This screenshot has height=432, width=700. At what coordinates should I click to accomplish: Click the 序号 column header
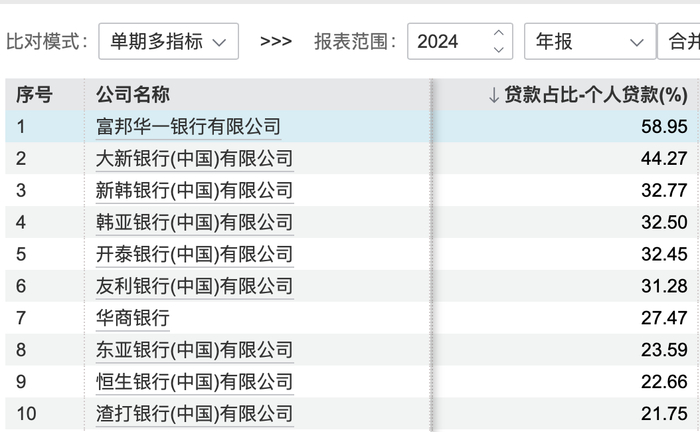pyautogui.click(x=34, y=95)
